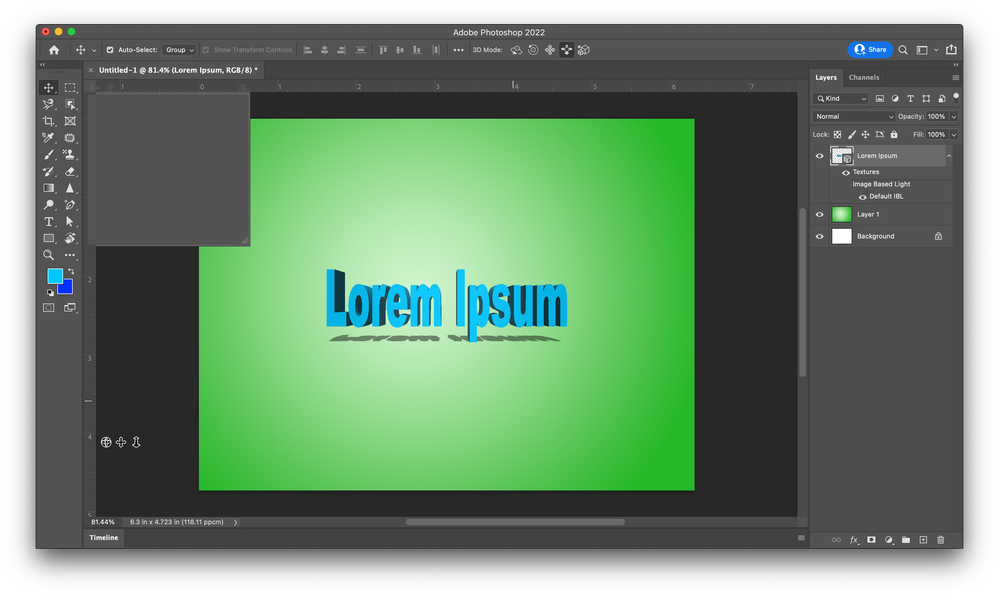Select the Crop tool

pos(48,120)
